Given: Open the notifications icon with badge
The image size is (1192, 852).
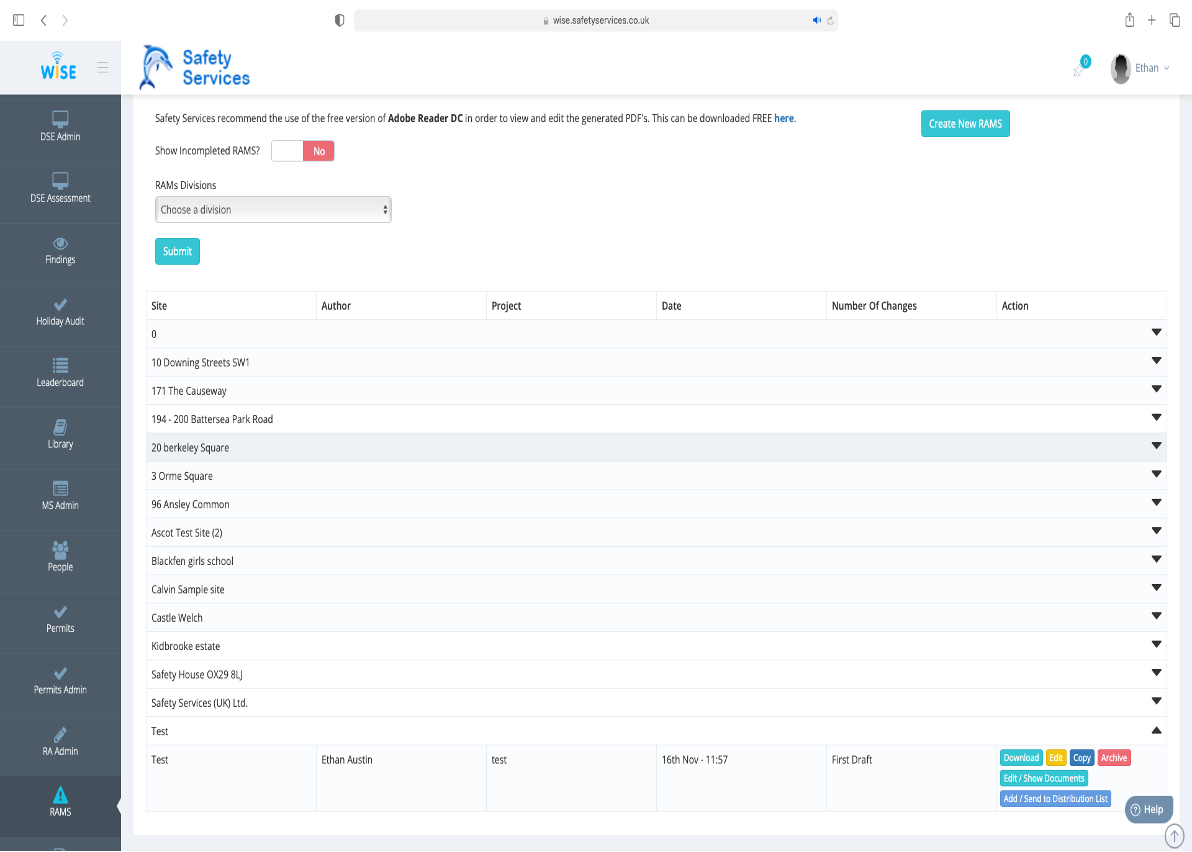Looking at the screenshot, I should 1081,67.
